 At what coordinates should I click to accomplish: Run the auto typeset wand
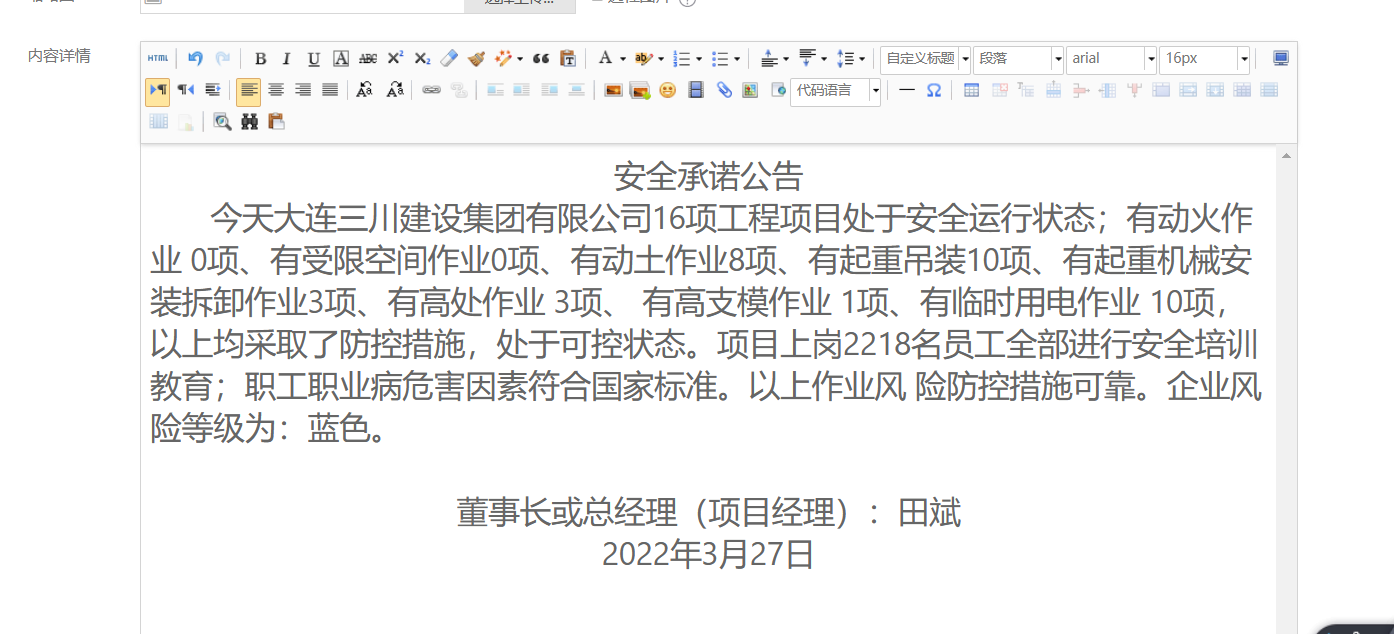[x=503, y=59]
